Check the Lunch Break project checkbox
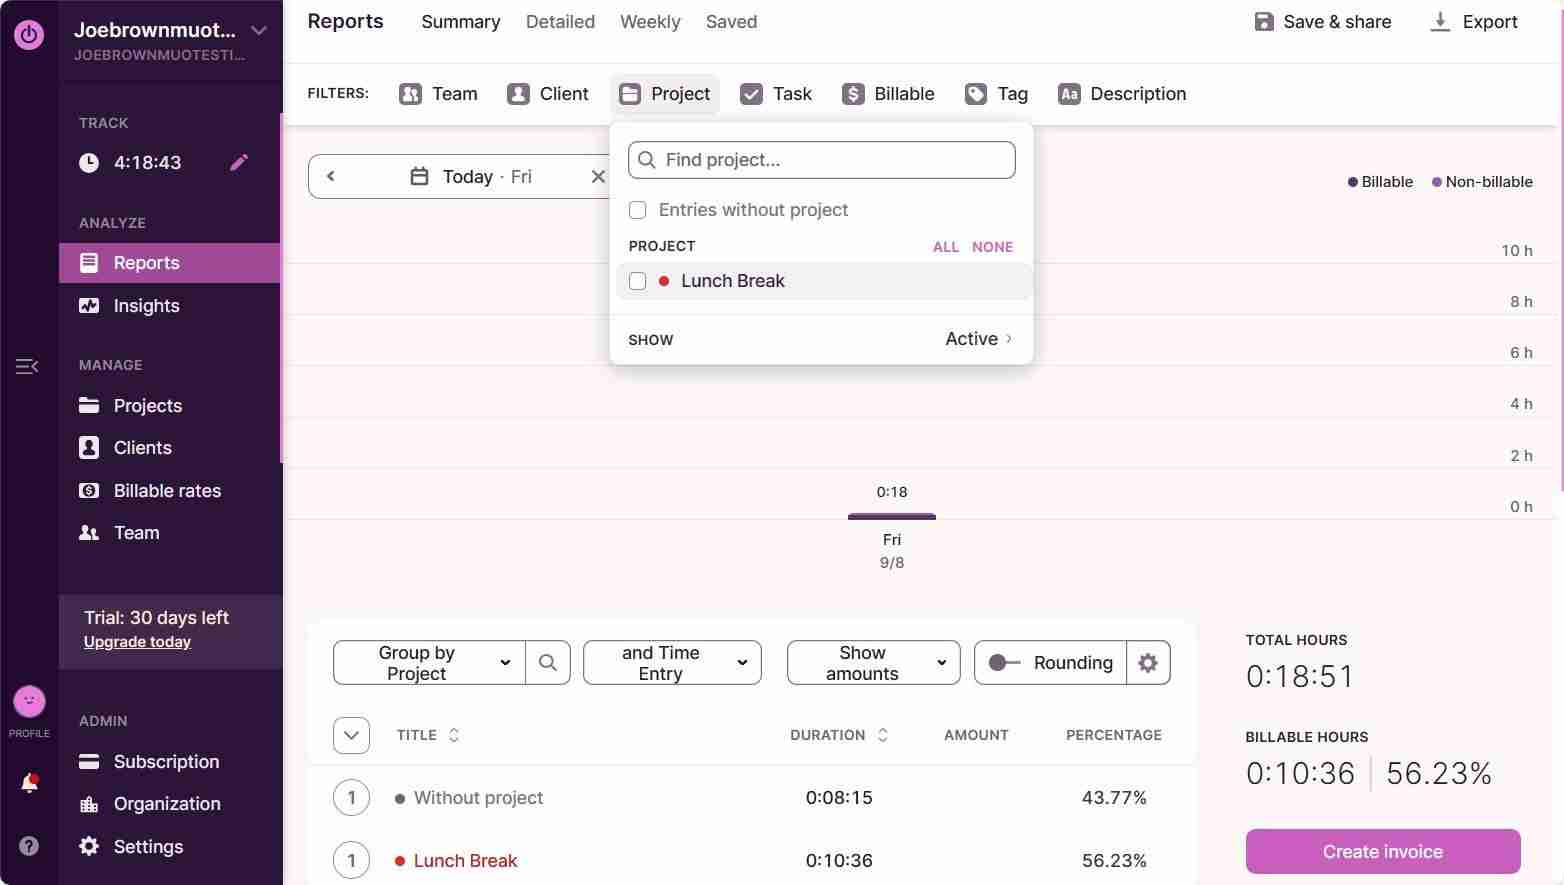The width and height of the screenshot is (1564, 885). tap(638, 281)
